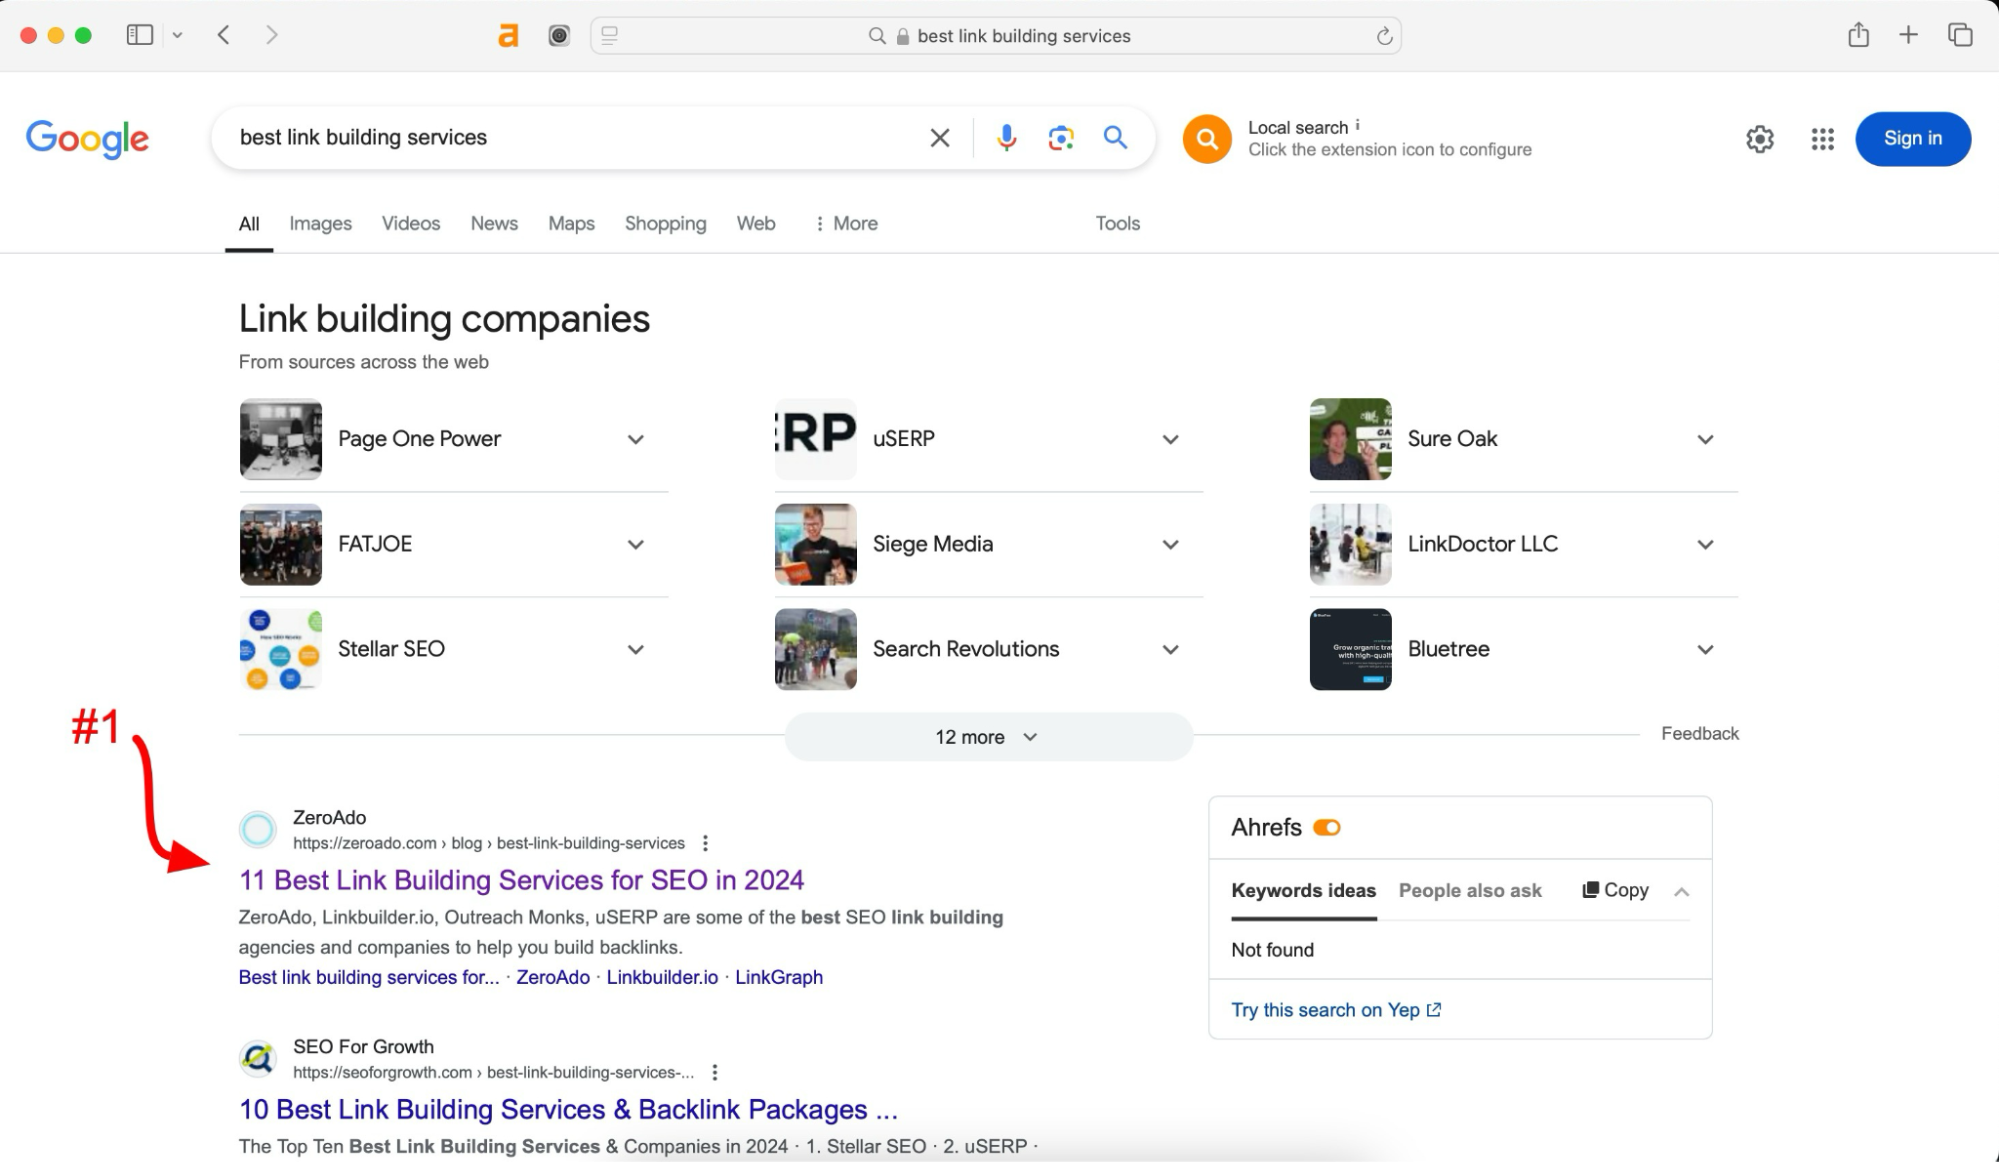This screenshot has height=1162, width=1999.
Task: Click the Safari address bar
Action: 995,36
